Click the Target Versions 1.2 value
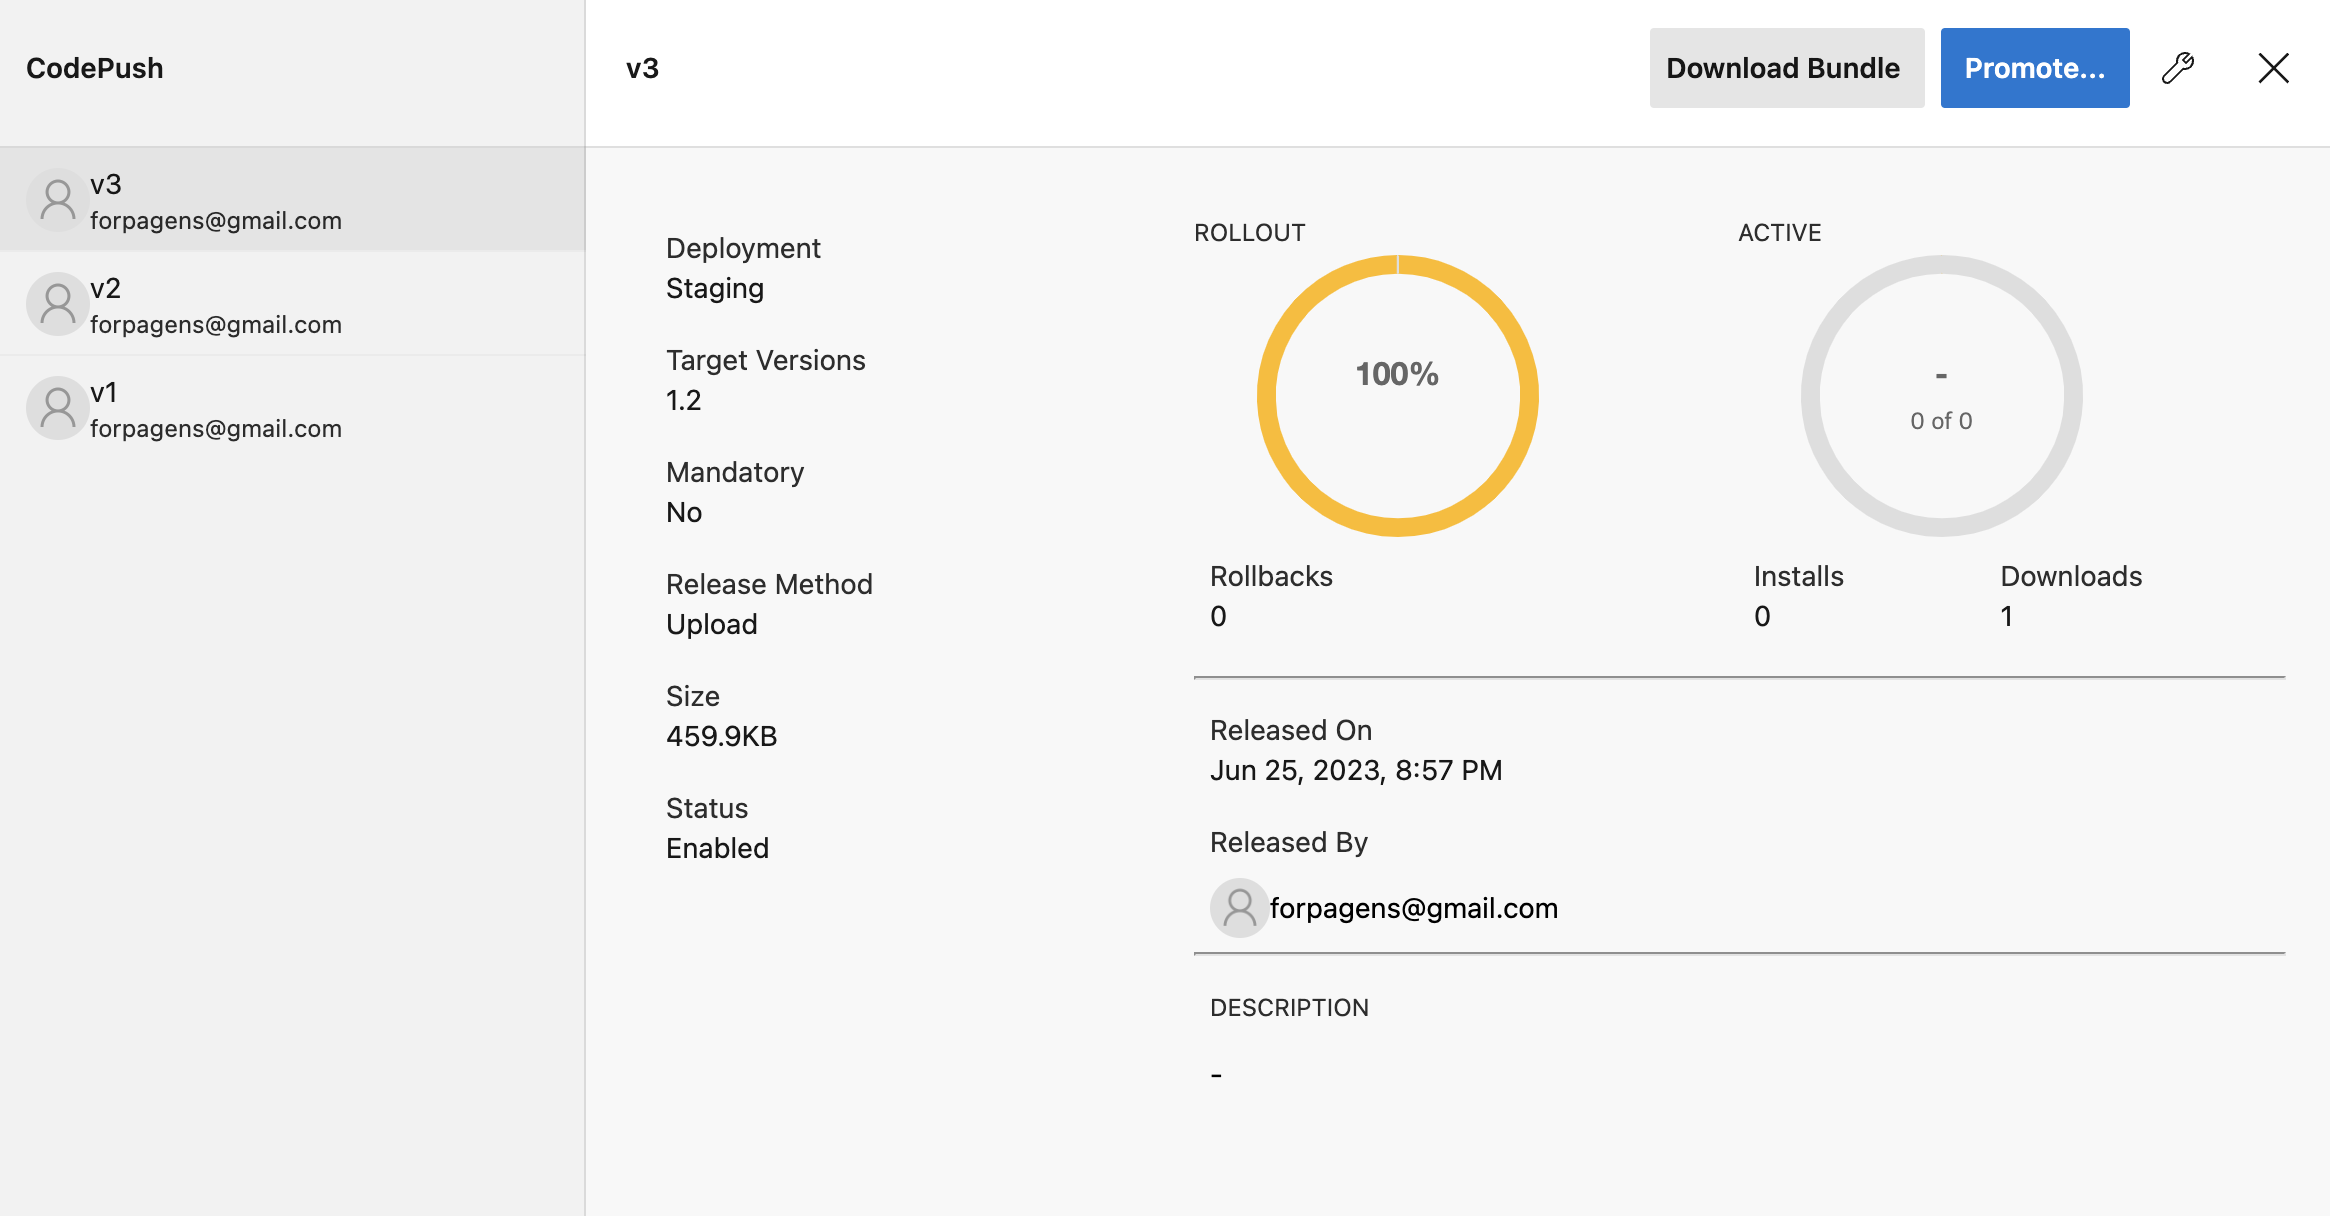2330x1216 pixels. coord(684,400)
